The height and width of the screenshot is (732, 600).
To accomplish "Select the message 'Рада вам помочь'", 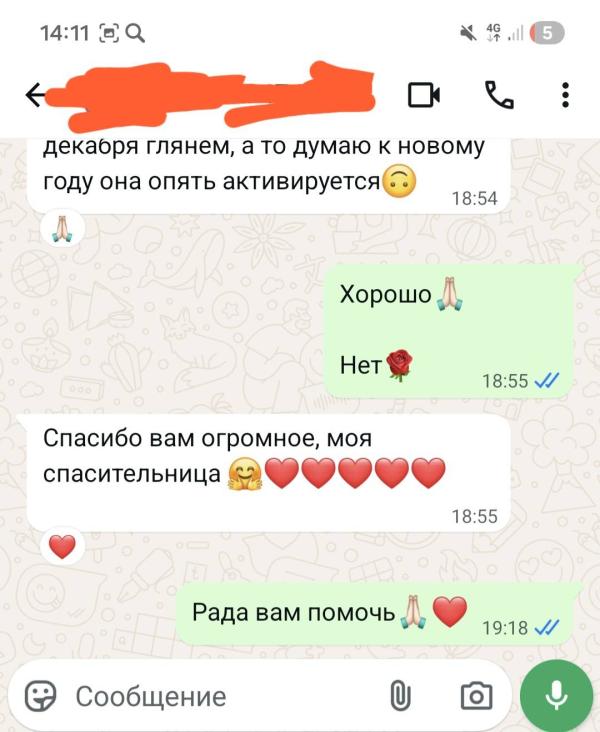I will pos(375,613).
